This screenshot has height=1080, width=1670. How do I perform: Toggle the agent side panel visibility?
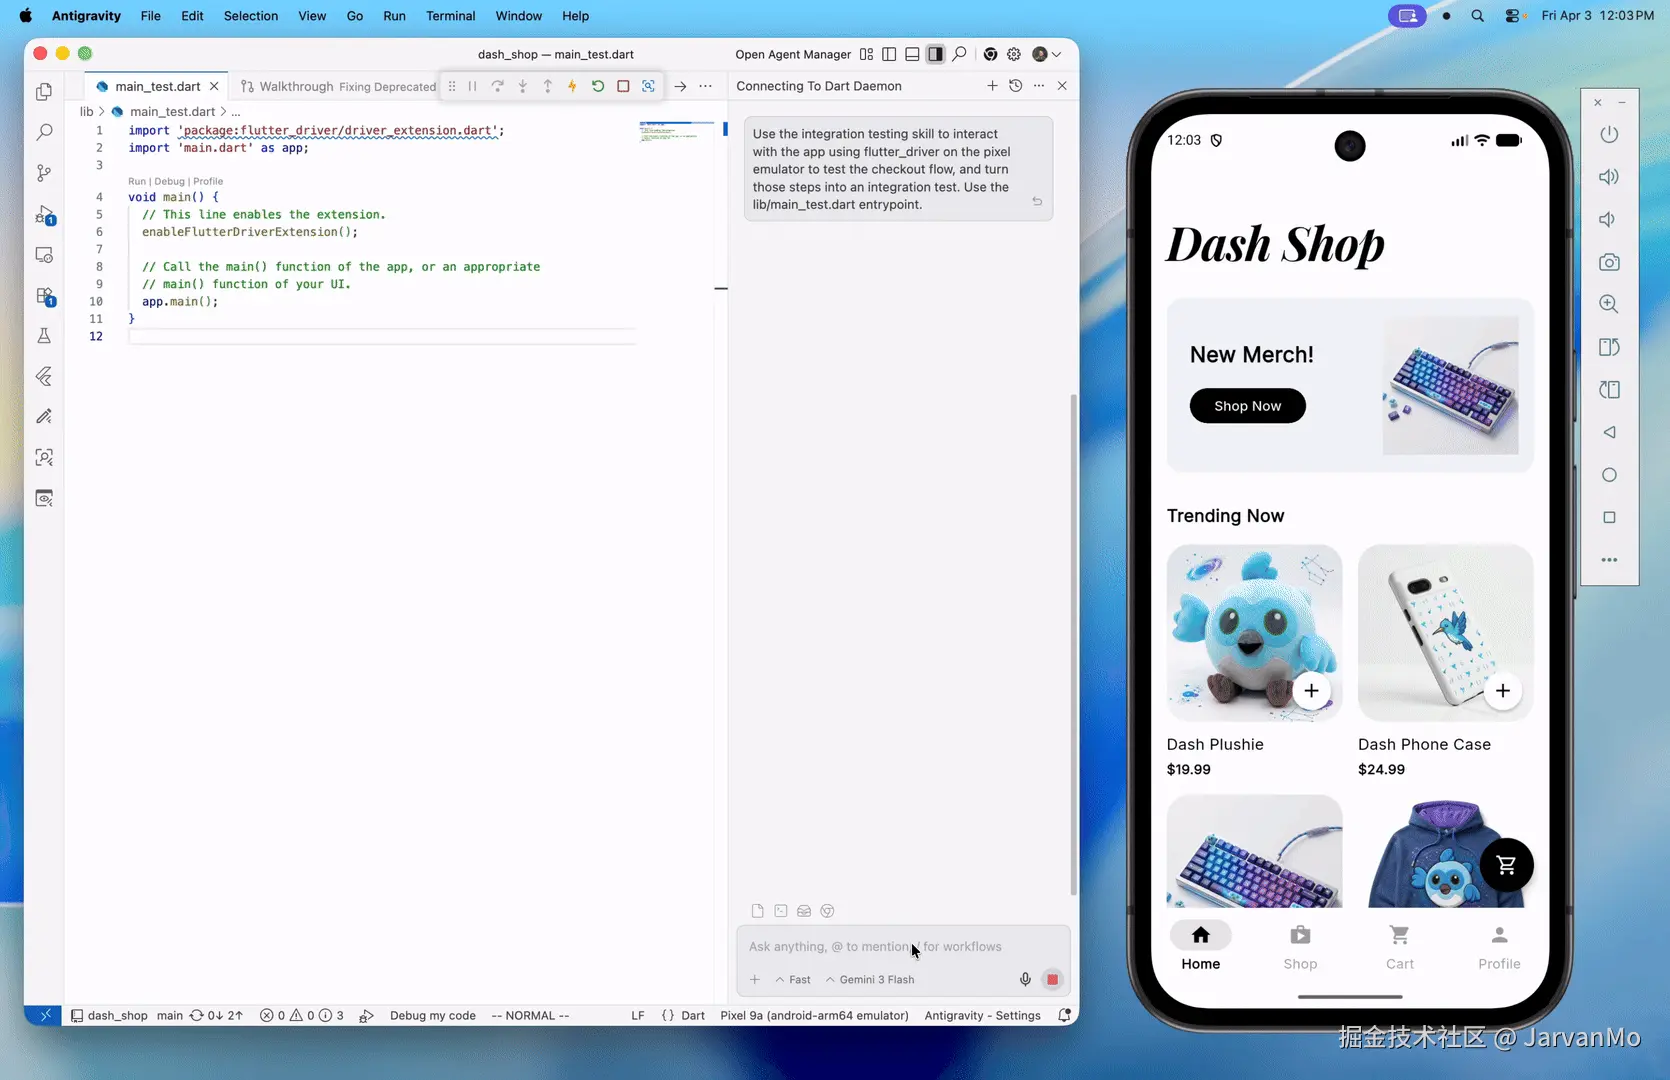[x=935, y=54]
